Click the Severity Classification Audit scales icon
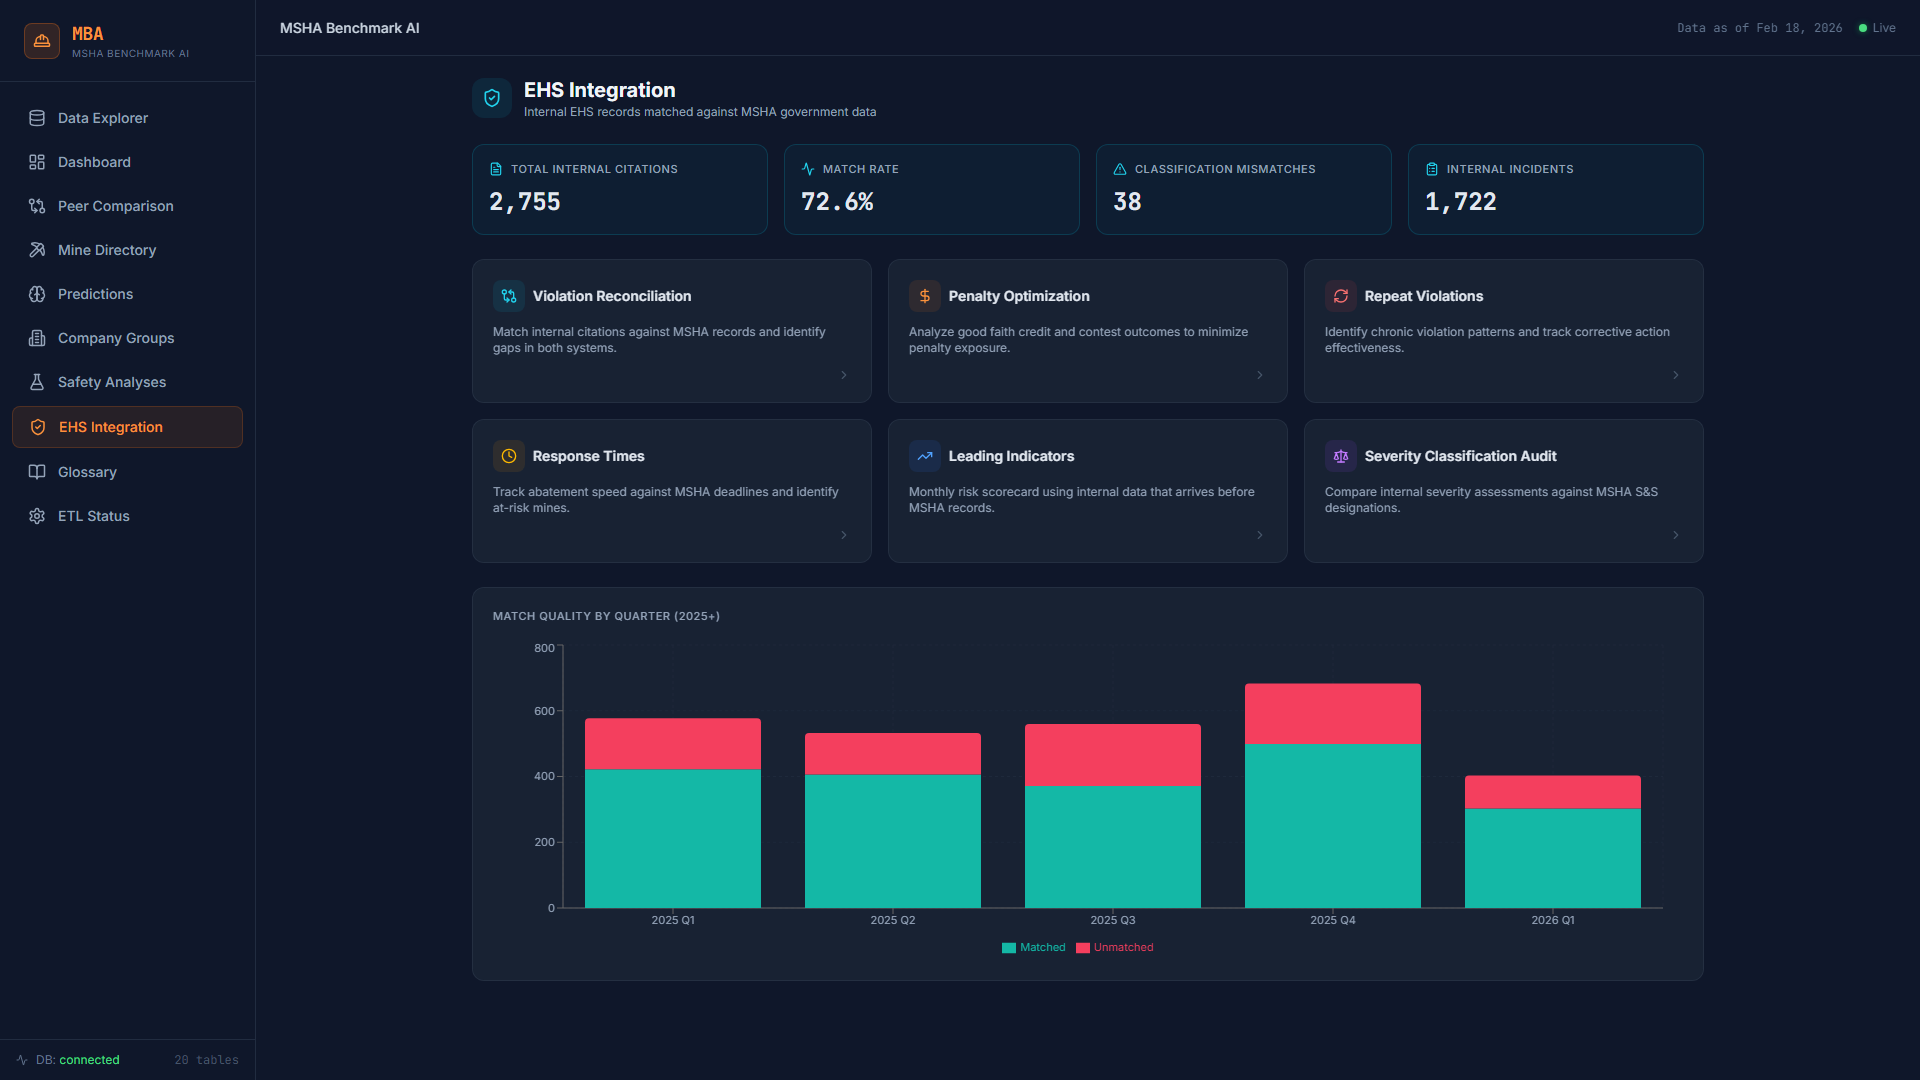Screen dimensions: 1920x1080 [1340, 456]
